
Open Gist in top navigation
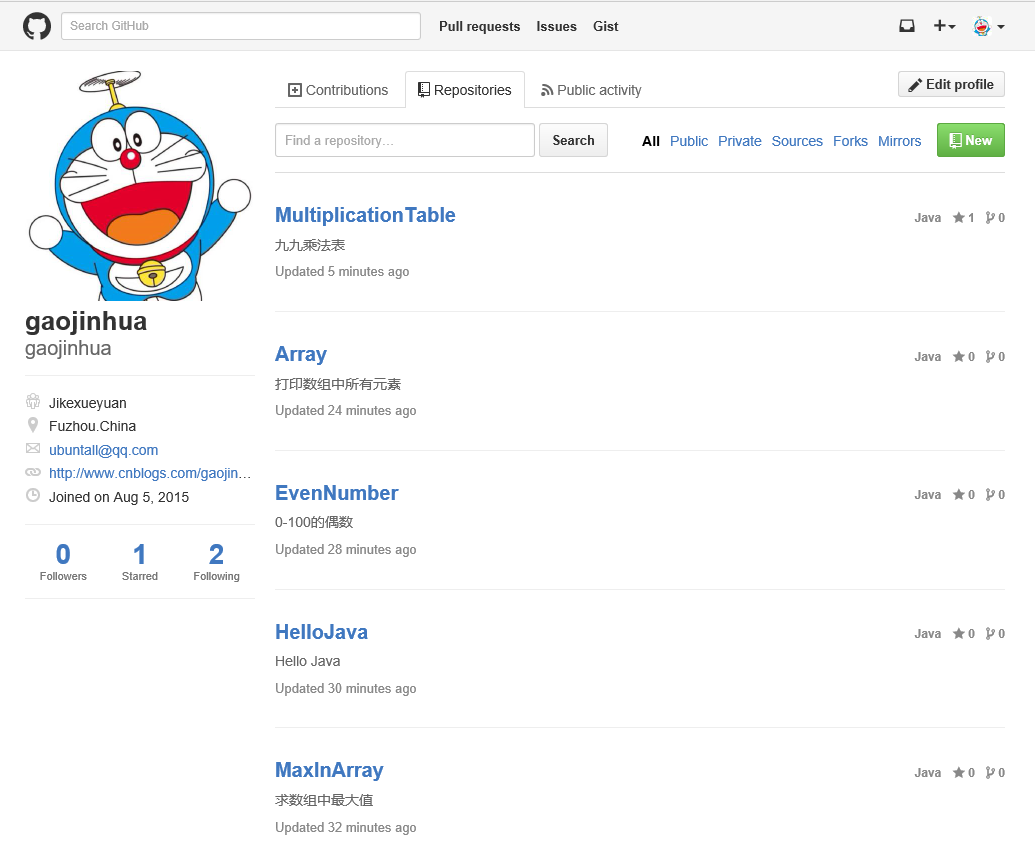point(605,26)
